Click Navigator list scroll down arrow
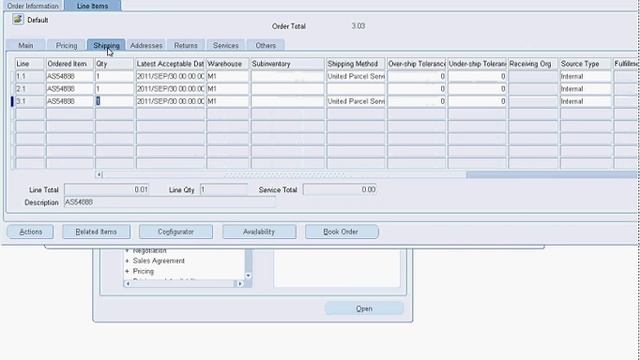Image resolution: width=640 pixels, height=360 pixels. coord(248,276)
